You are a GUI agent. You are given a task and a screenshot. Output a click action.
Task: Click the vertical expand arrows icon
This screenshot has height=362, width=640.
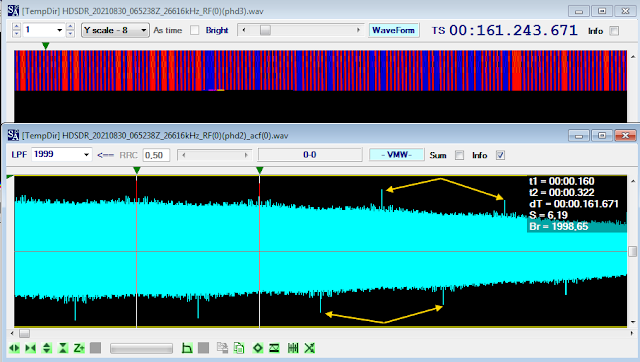click(x=47, y=348)
